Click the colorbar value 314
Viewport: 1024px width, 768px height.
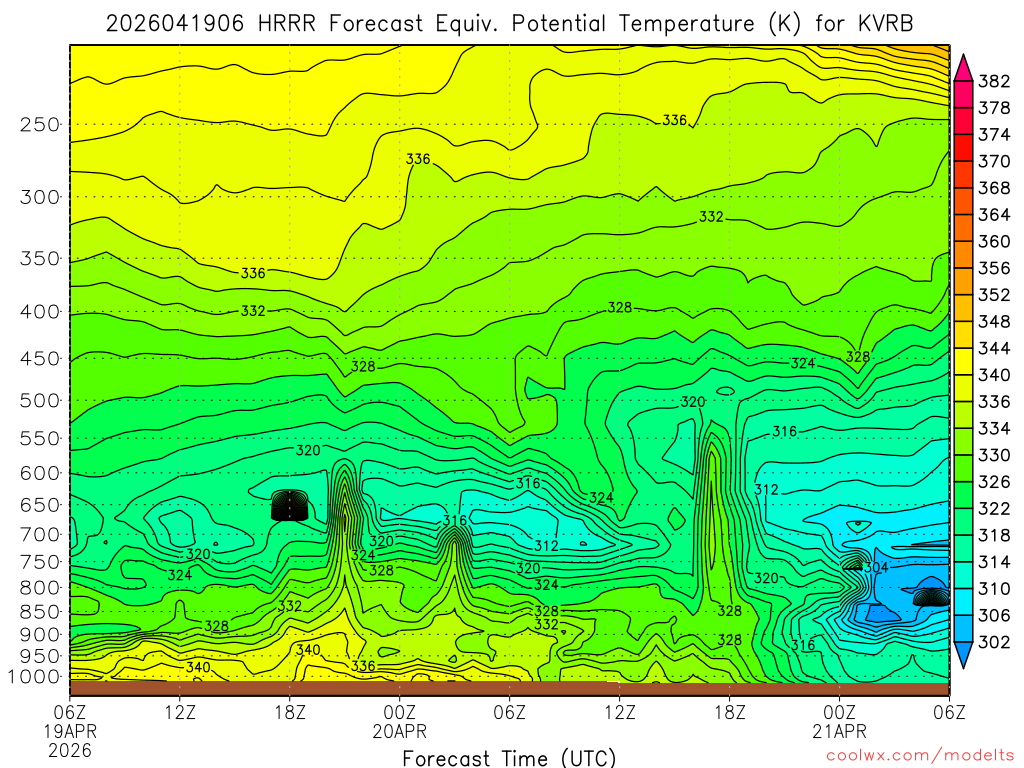[x=993, y=563]
